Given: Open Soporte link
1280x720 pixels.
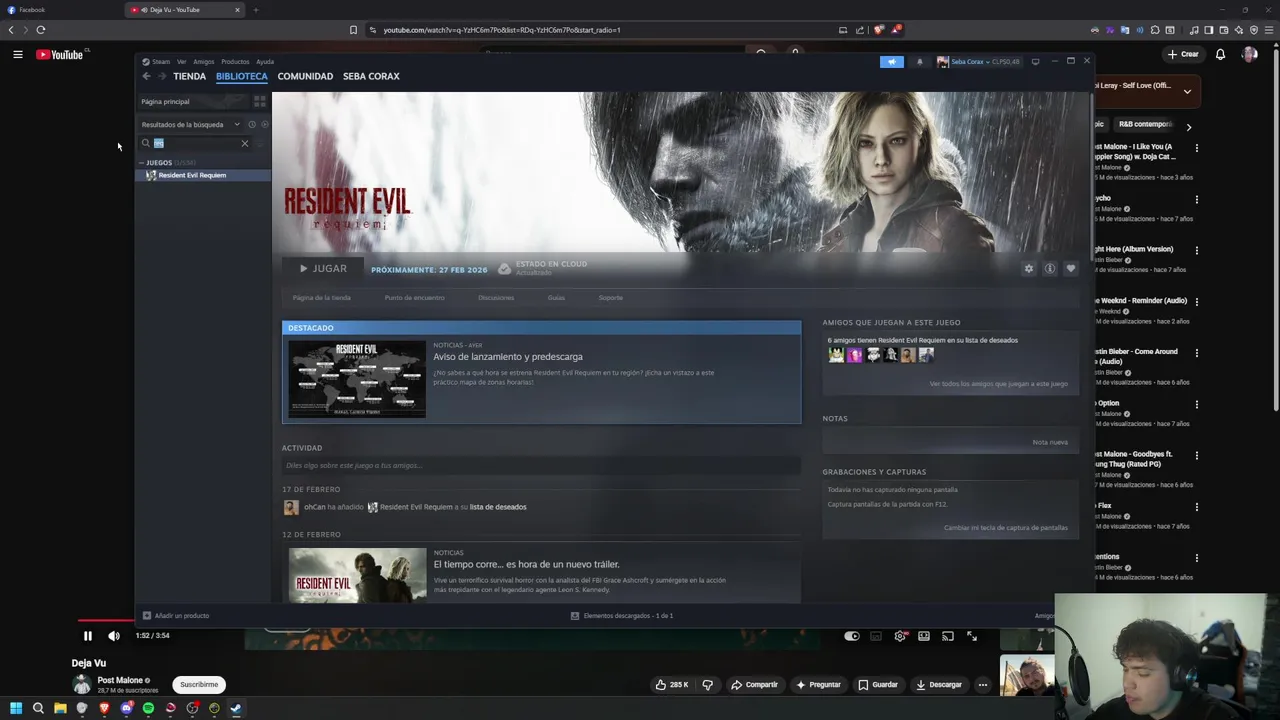Looking at the screenshot, I should [610, 298].
